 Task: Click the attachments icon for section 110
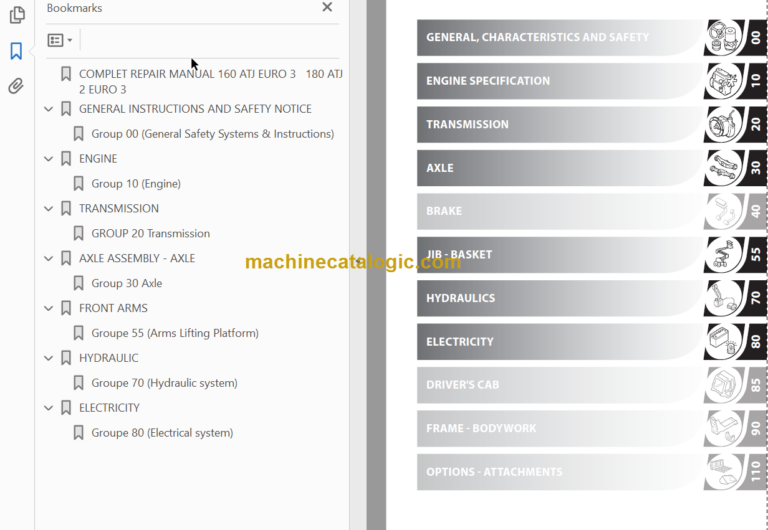(724, 472)
